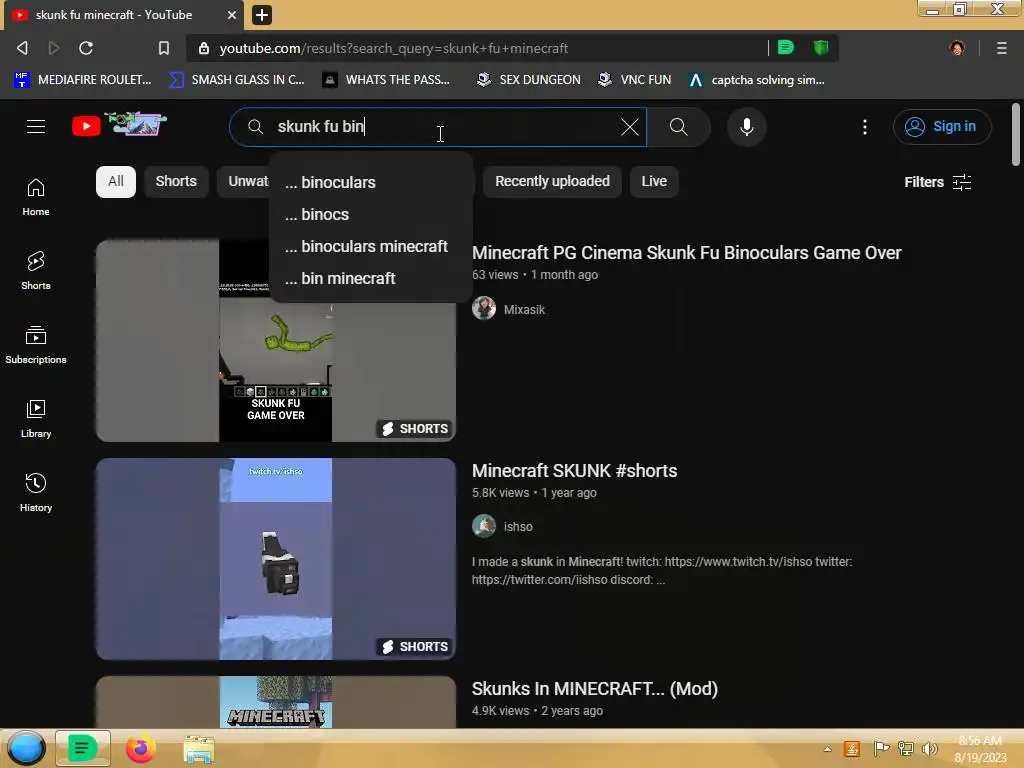The image size is (1024, 768).
Task: Open the MEDIAFIRE ROULET... bookmark
Action: click(x=83, y=80)
